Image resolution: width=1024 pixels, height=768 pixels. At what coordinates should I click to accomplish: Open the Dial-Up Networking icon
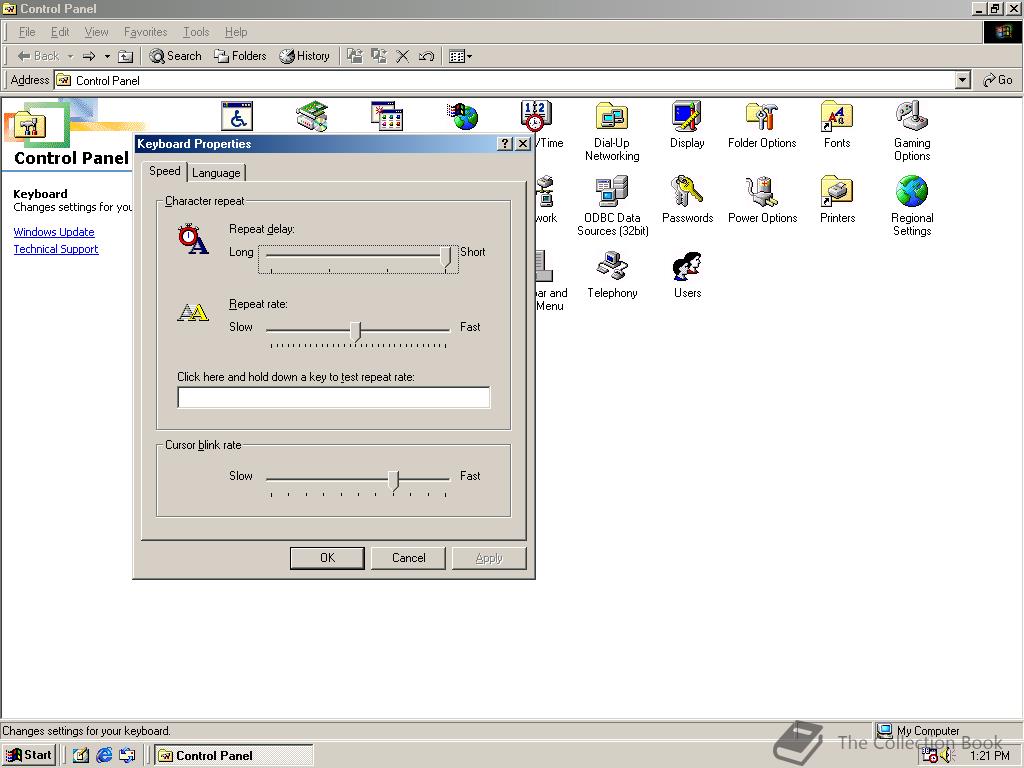coord(612,116)
